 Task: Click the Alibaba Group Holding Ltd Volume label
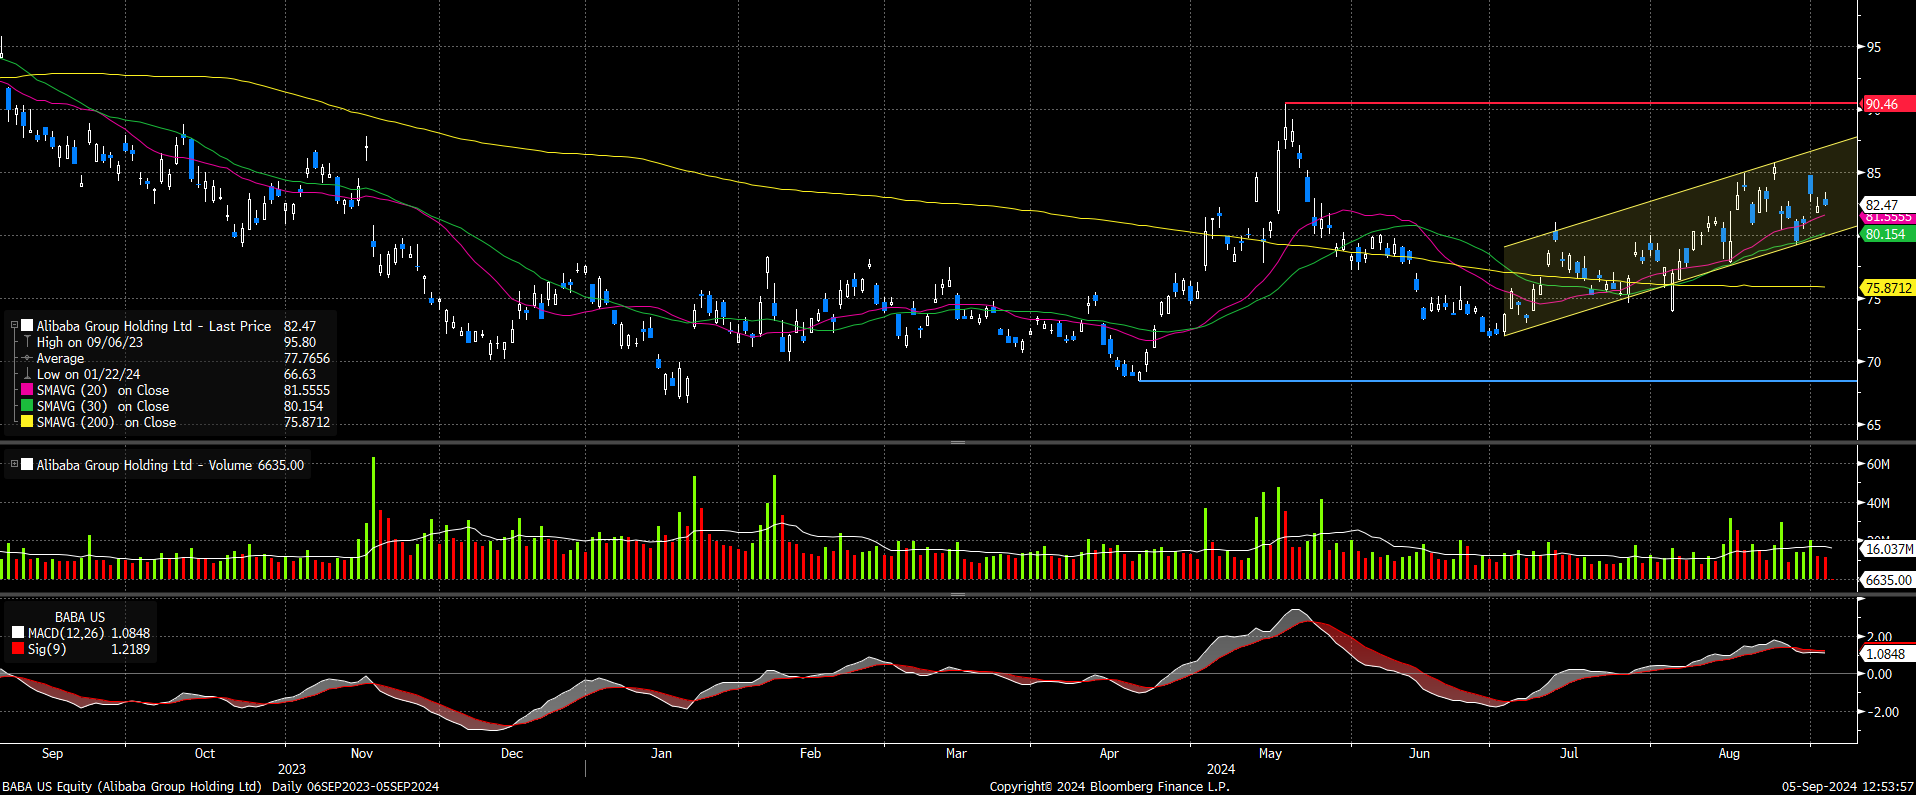click(x=145, y=465)
